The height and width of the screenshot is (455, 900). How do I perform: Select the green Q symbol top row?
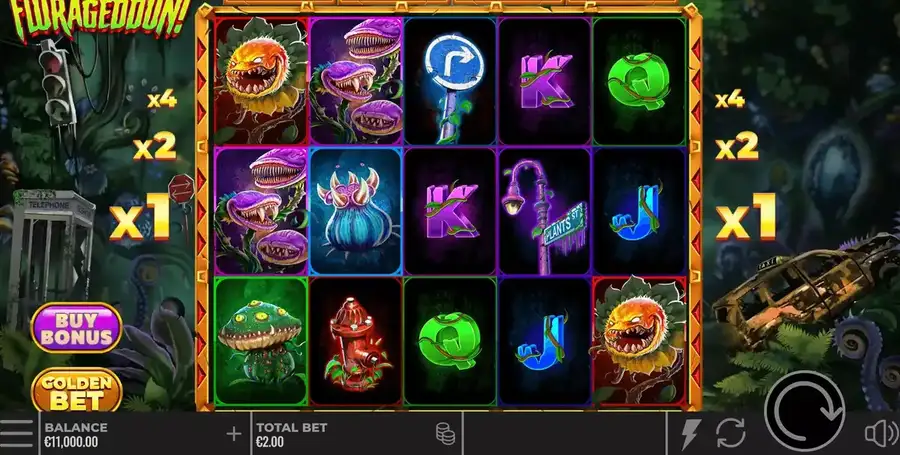click(x=639, y=81)
